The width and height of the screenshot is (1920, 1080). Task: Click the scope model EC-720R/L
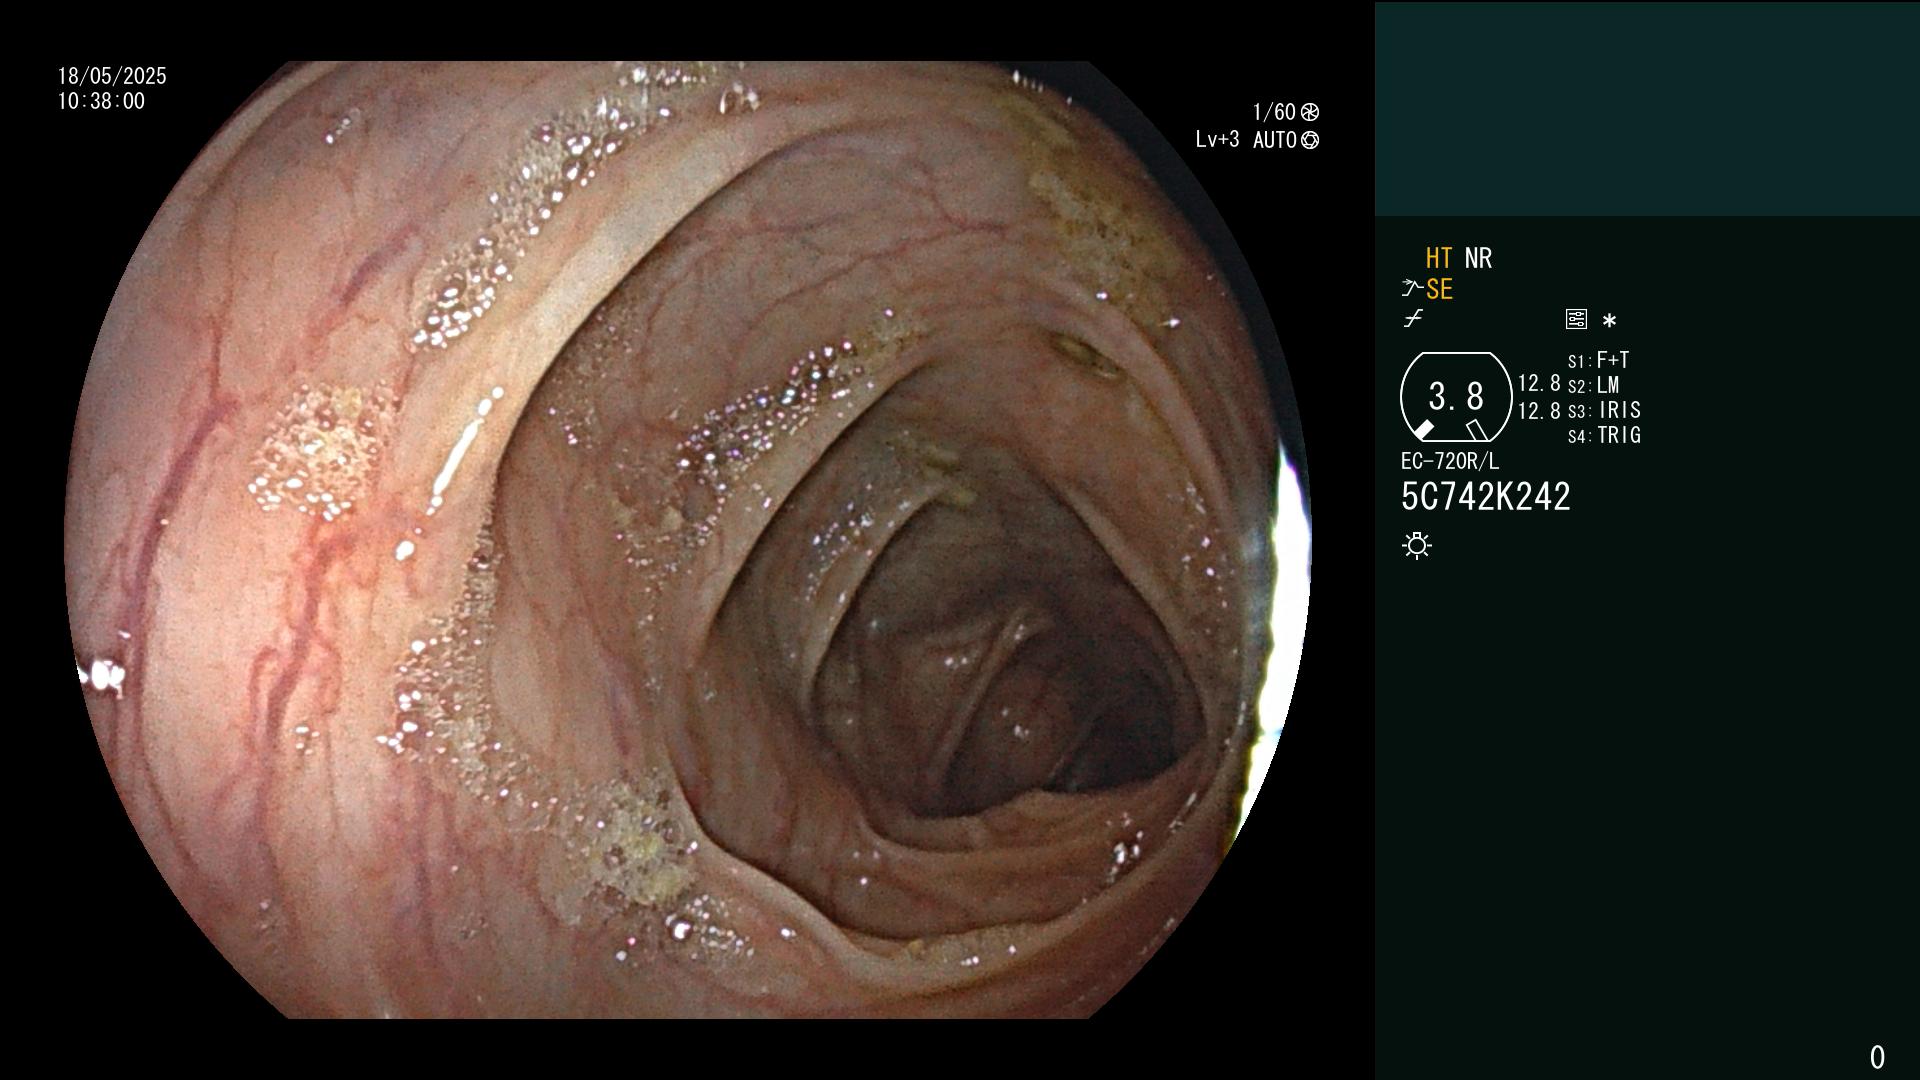[1450, 461]
